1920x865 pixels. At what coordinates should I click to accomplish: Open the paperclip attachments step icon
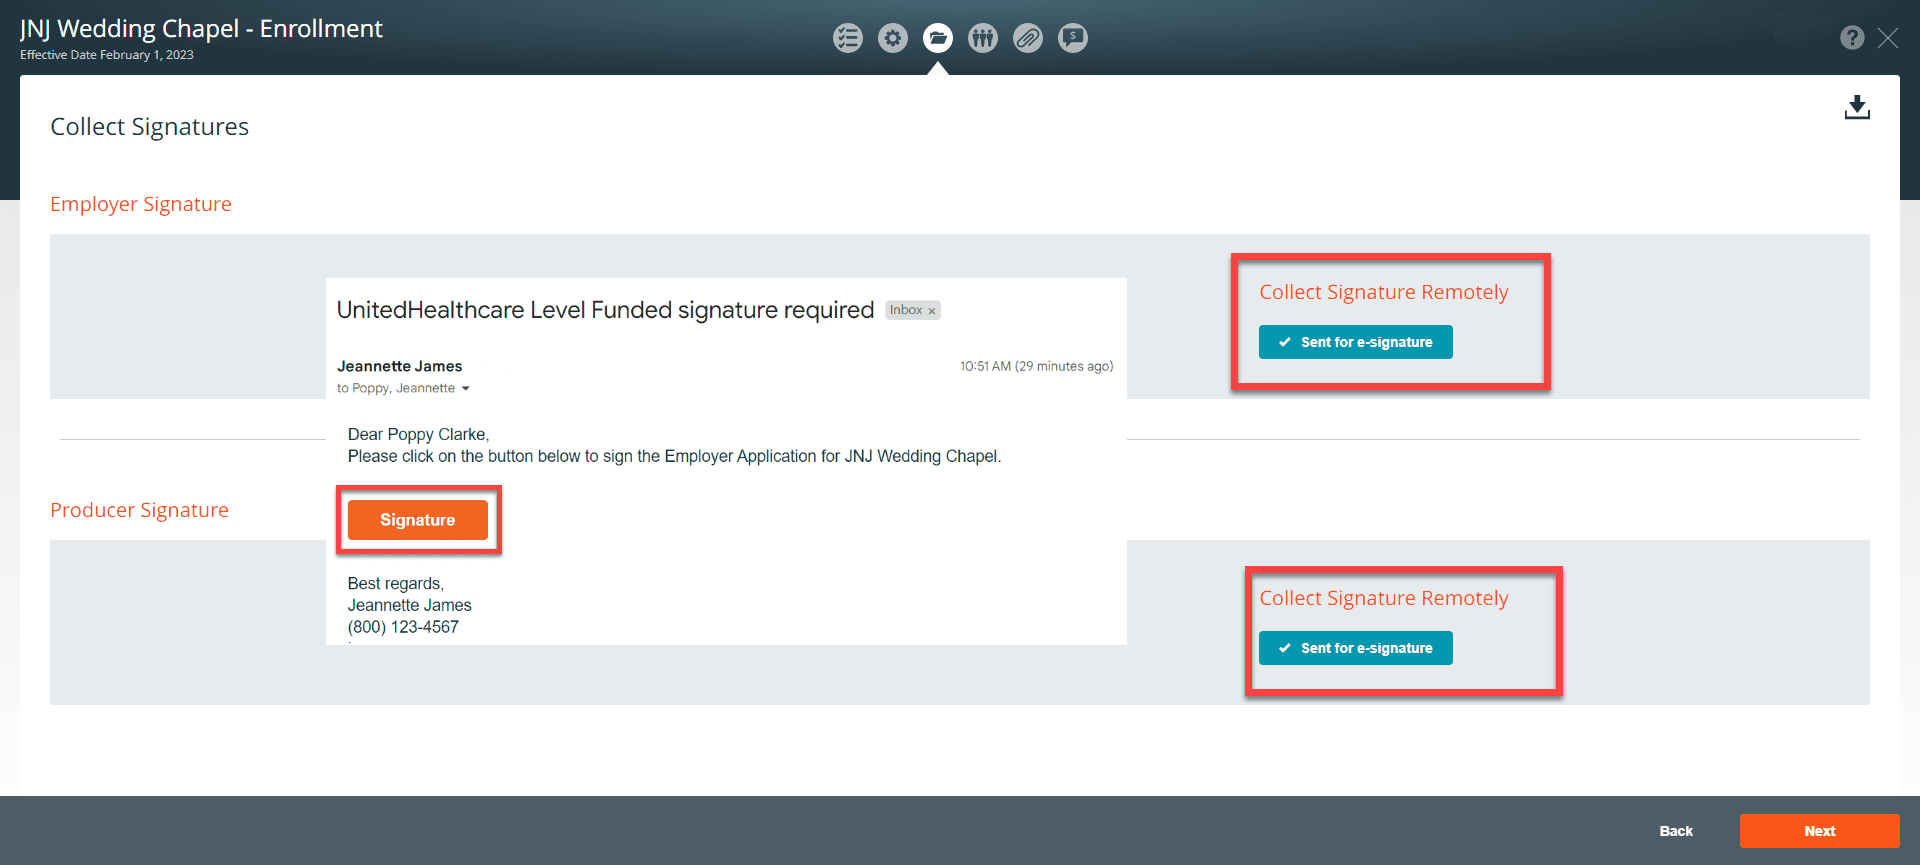(1028, 38)
